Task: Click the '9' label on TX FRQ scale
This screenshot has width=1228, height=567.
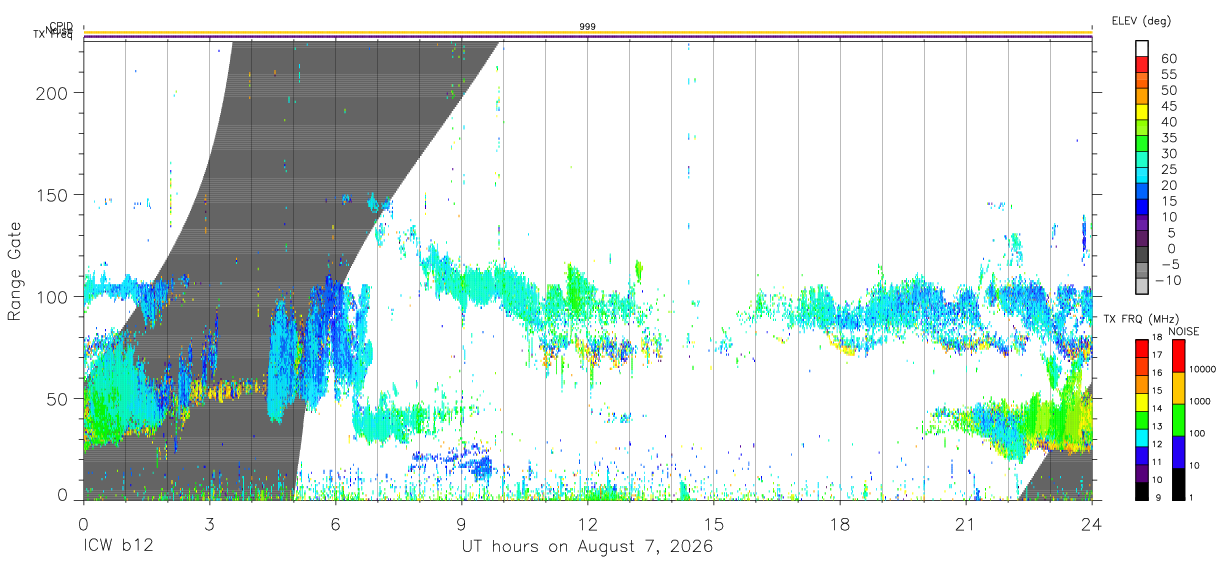Action: pyautogui.click(x=1160, y=498)
